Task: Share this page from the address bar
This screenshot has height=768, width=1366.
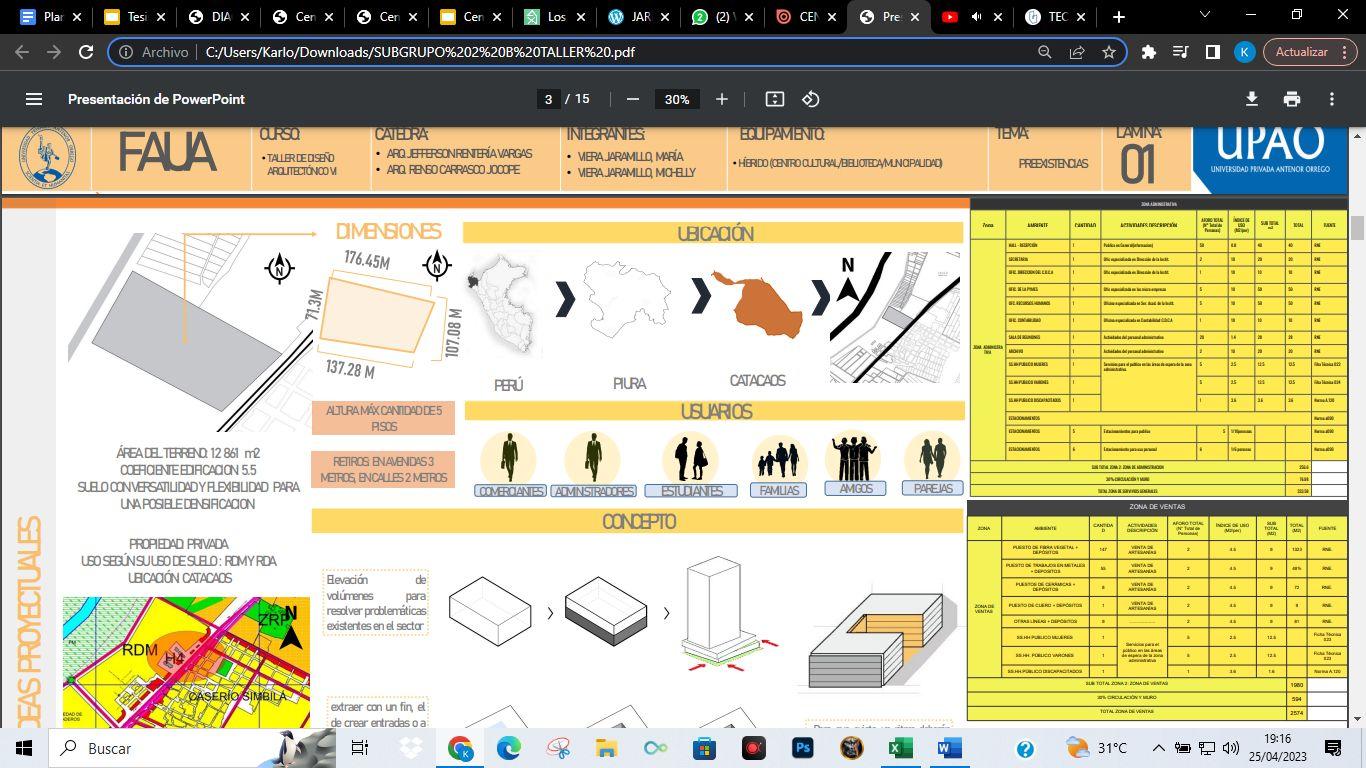Action: tap(1077, 52)
